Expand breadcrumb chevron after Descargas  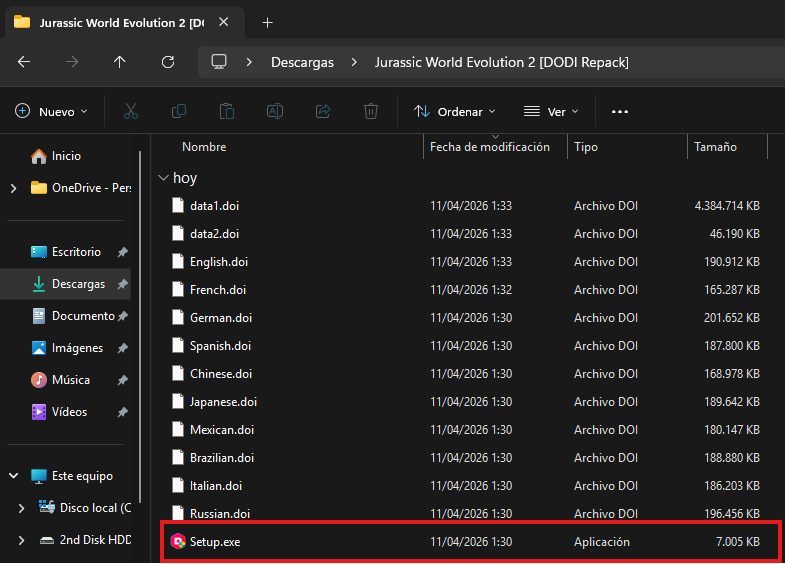point(354,62)
